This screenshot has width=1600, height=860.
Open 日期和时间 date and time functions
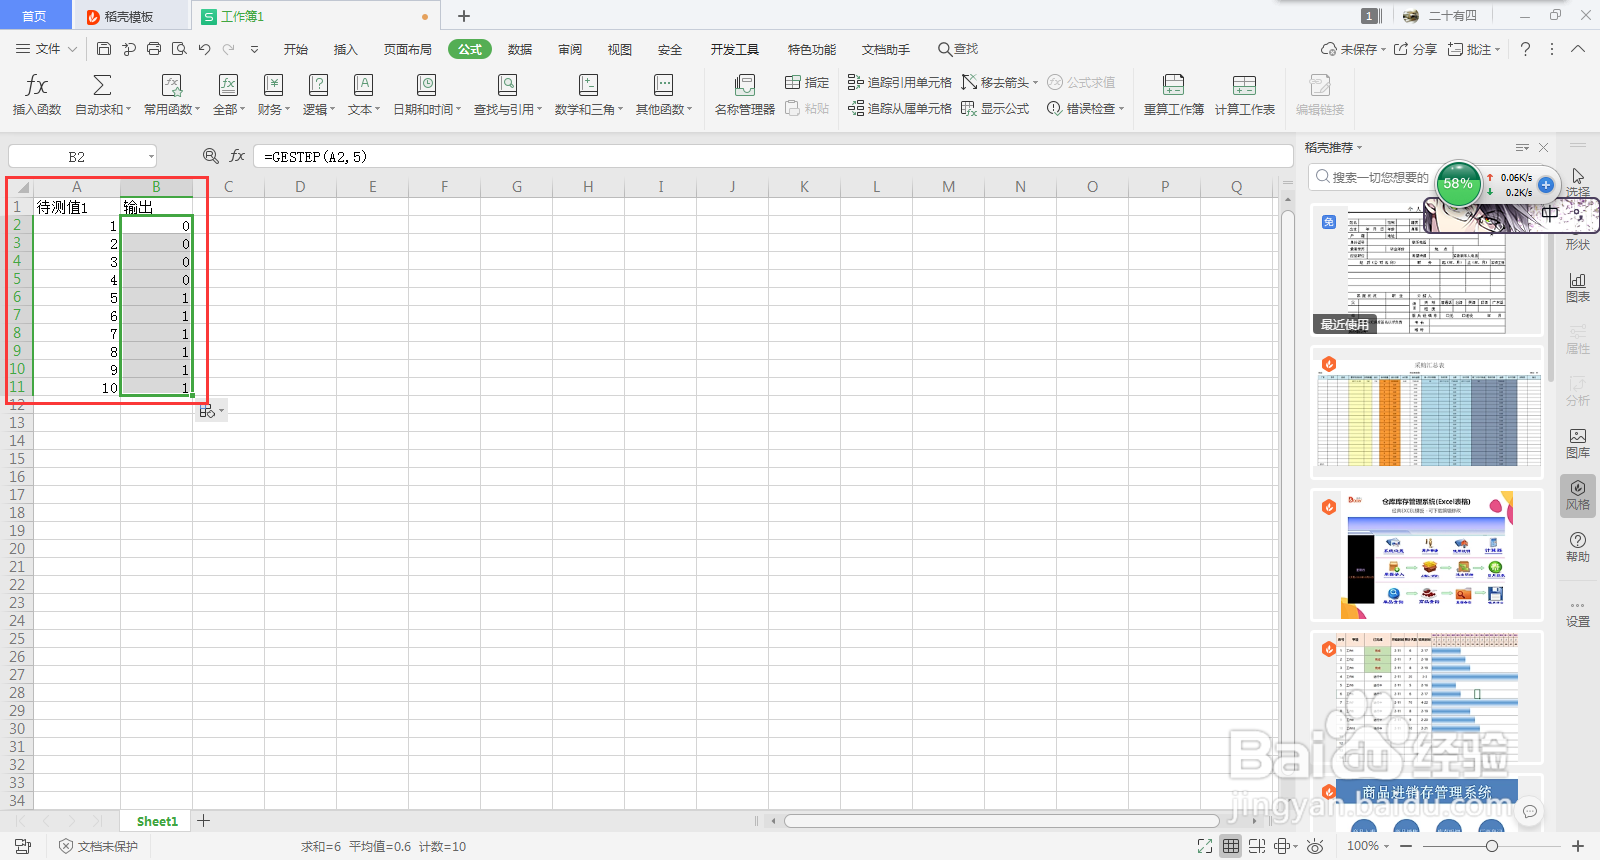click(x=427, y=95)
